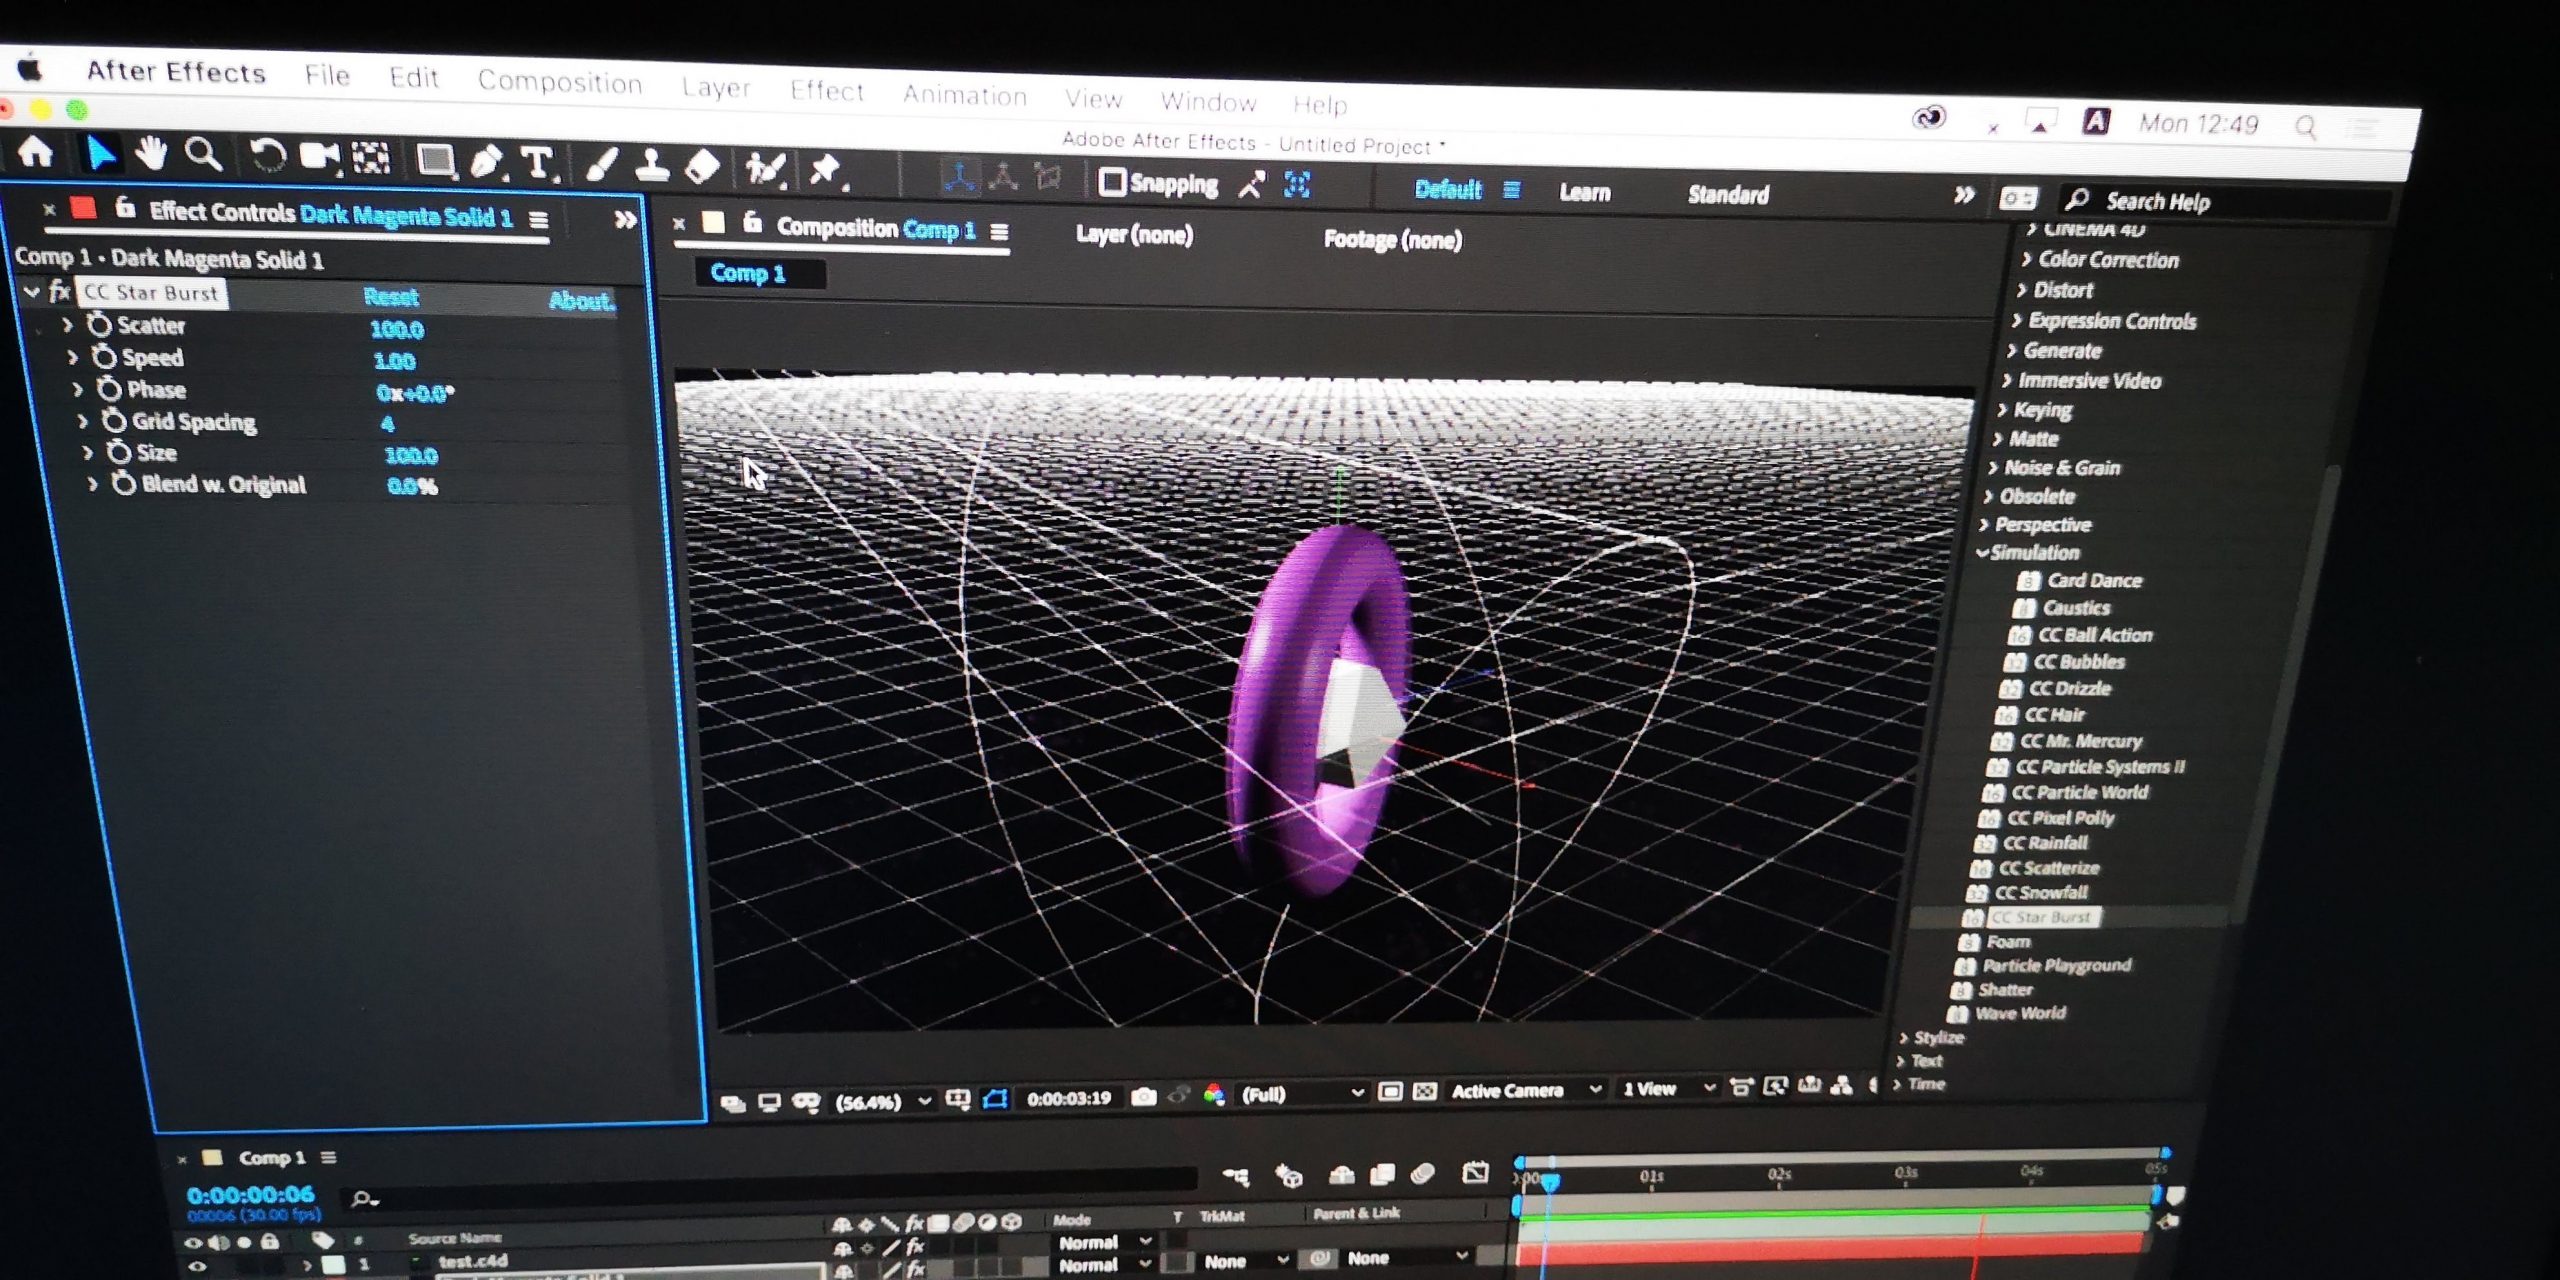Click the snapshot camera icon below viewer

1143,1097
